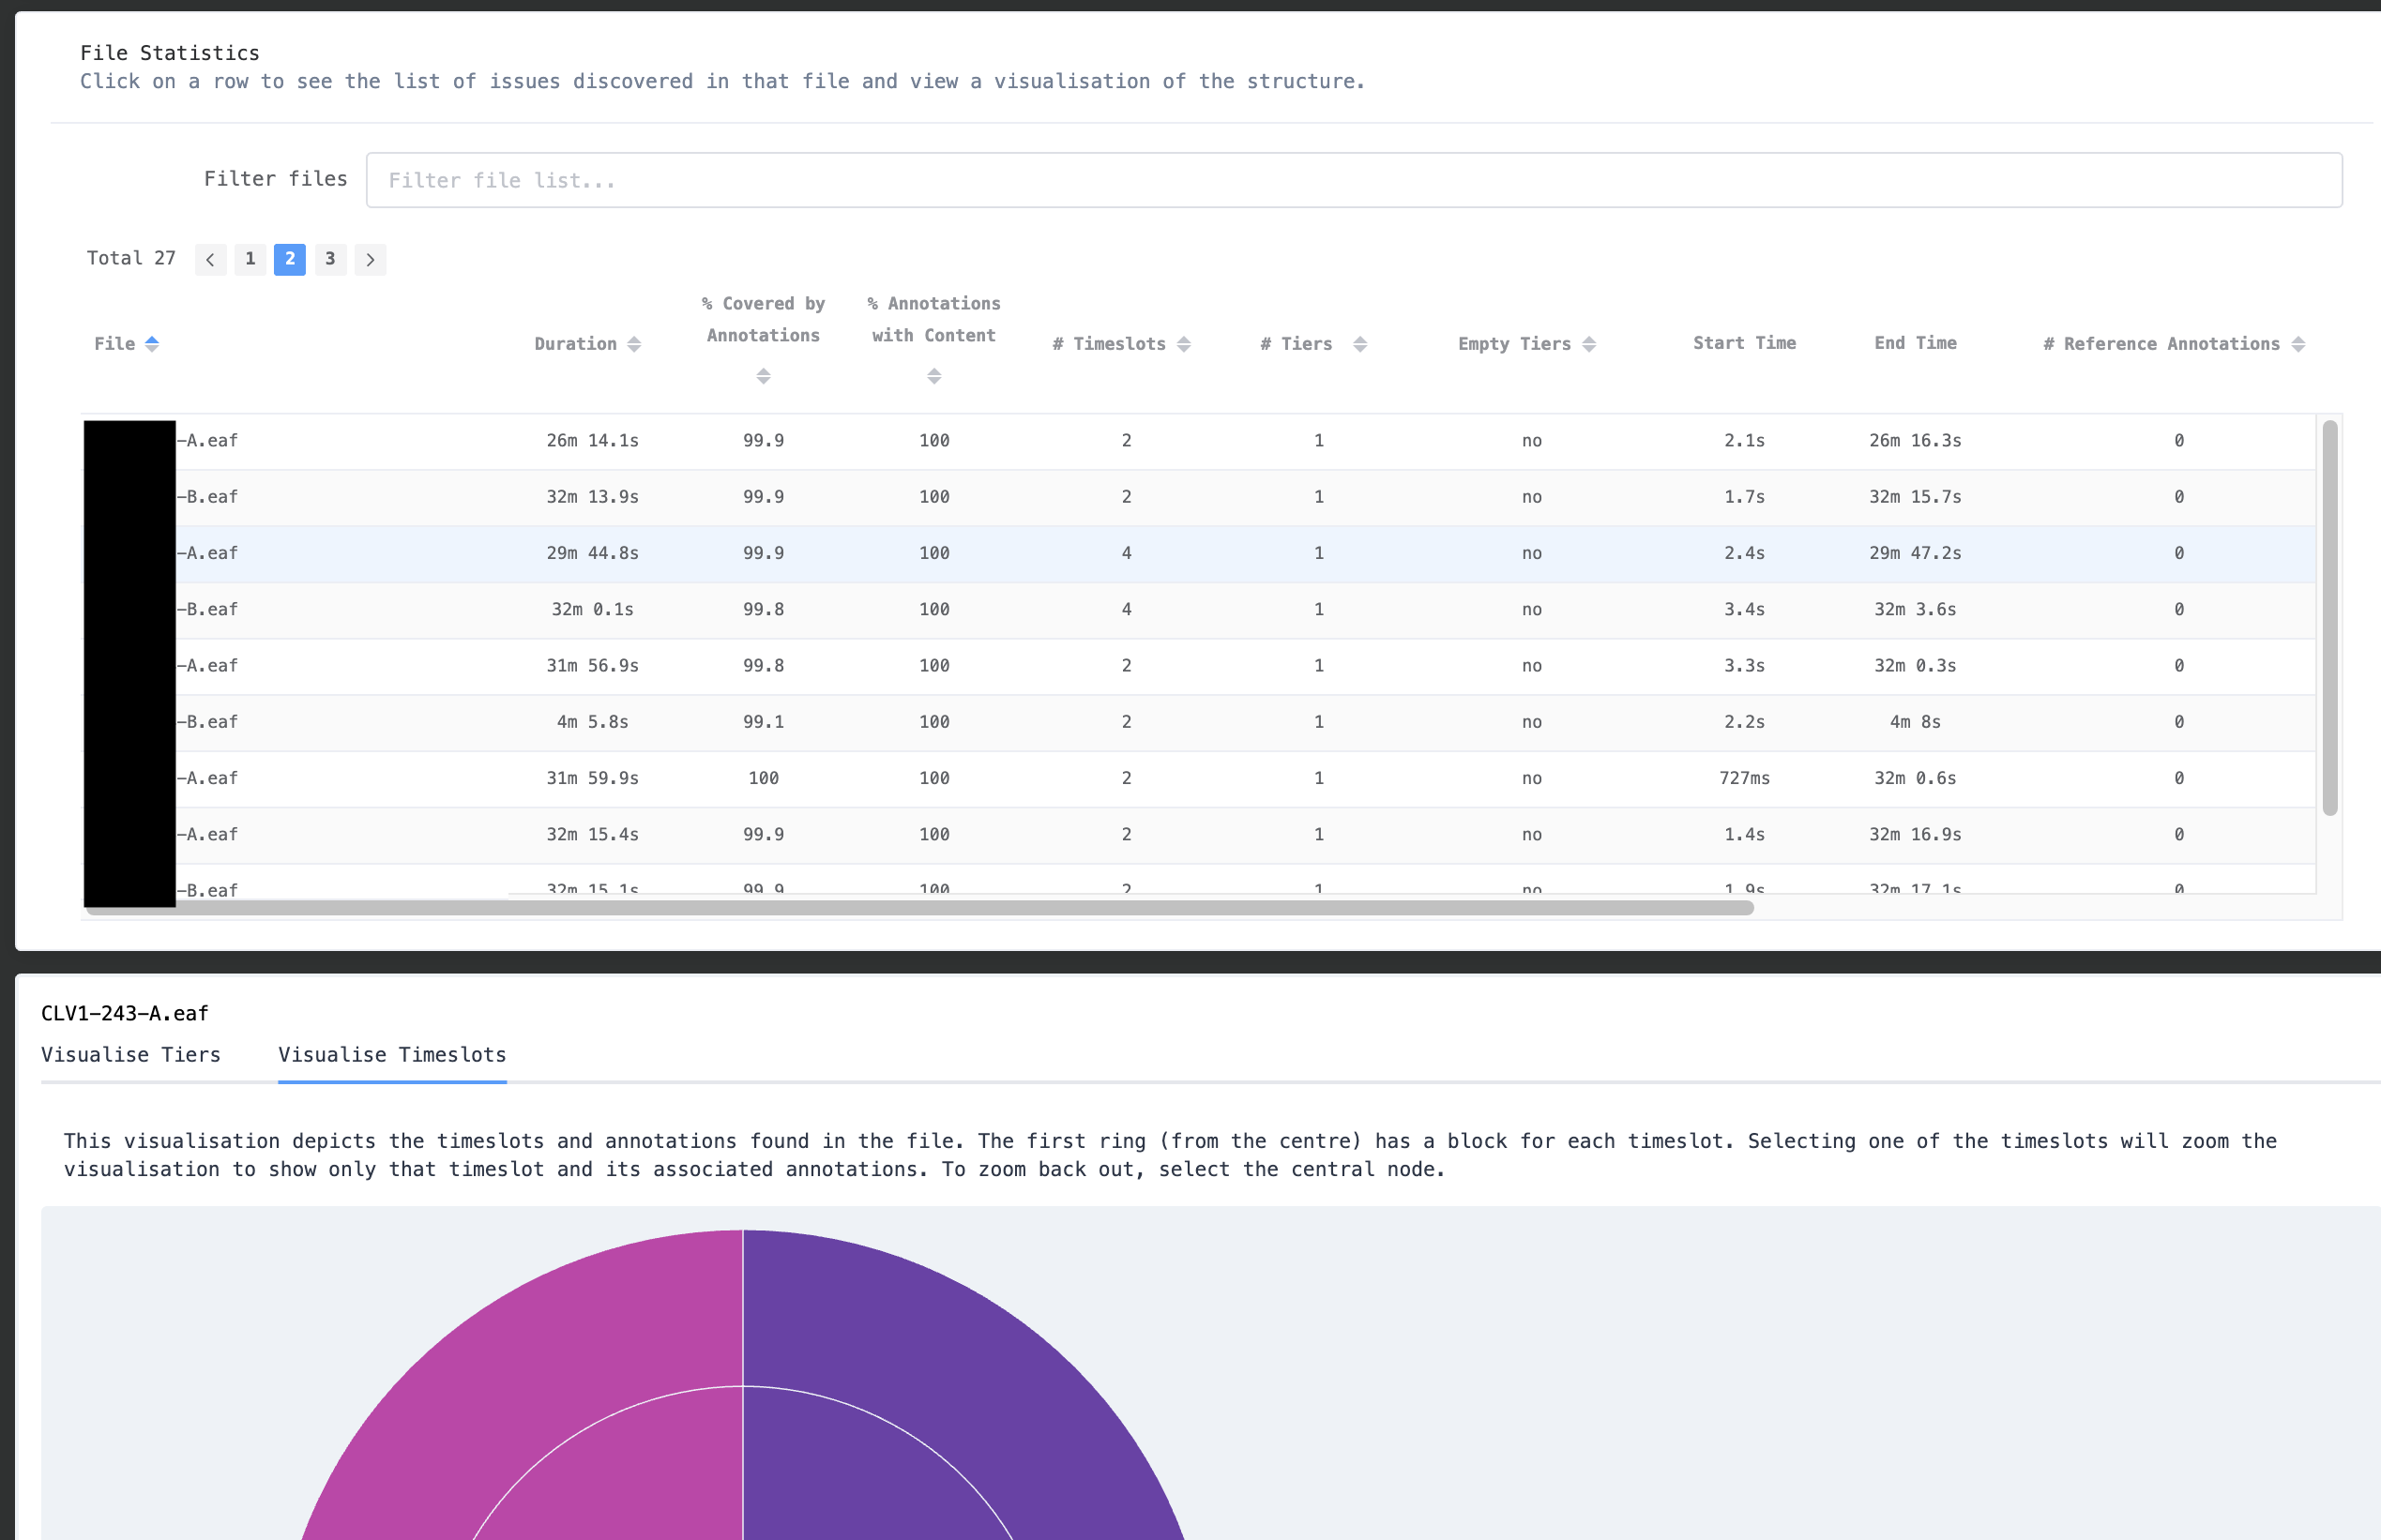Viewport: 2381px width, 1540px height.
Task: Sort by % Covered by Annotations arrows
Action: coord(763,376)
